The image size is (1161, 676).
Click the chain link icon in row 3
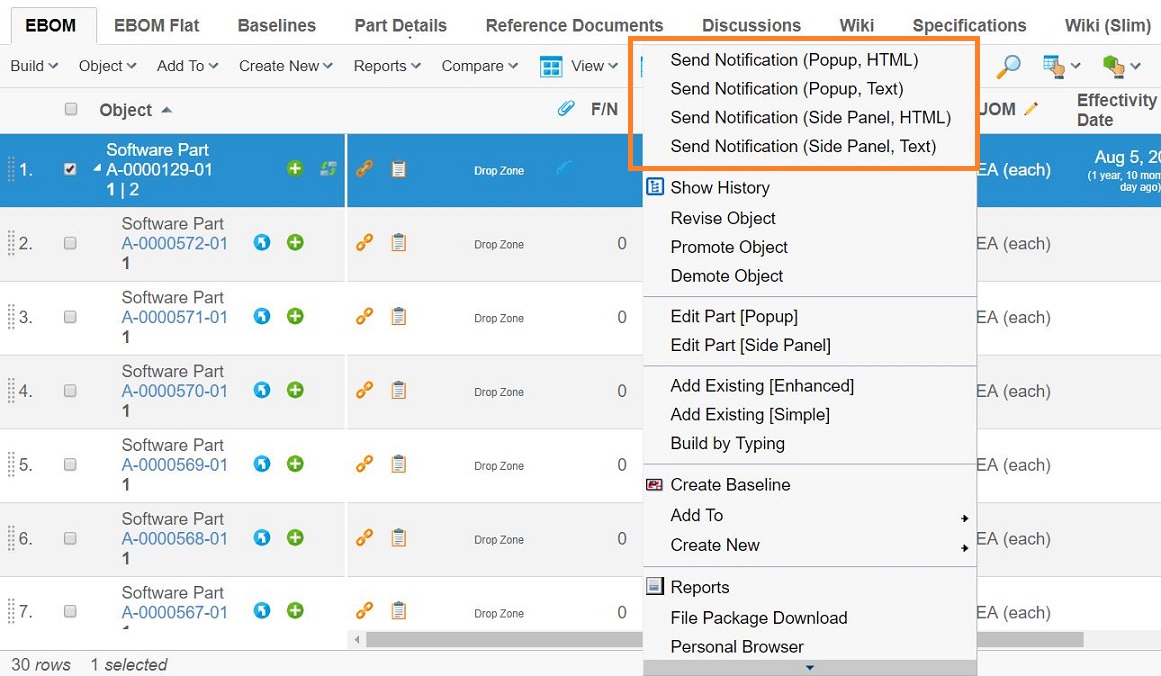click(x=365, y=317)
